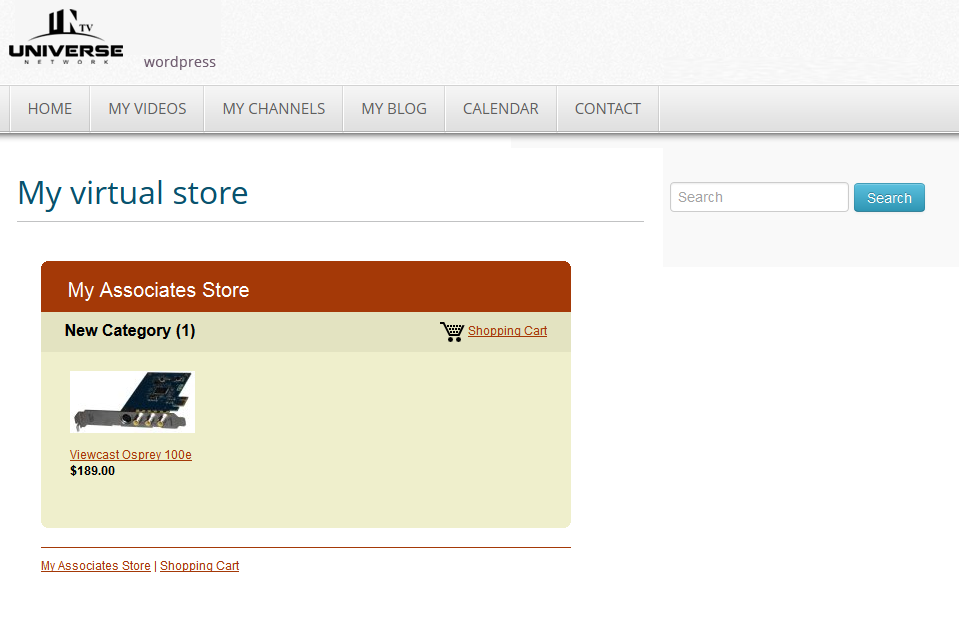Click the wordpress site title text
The image size is (959, 620).
(x=180, y=62)
